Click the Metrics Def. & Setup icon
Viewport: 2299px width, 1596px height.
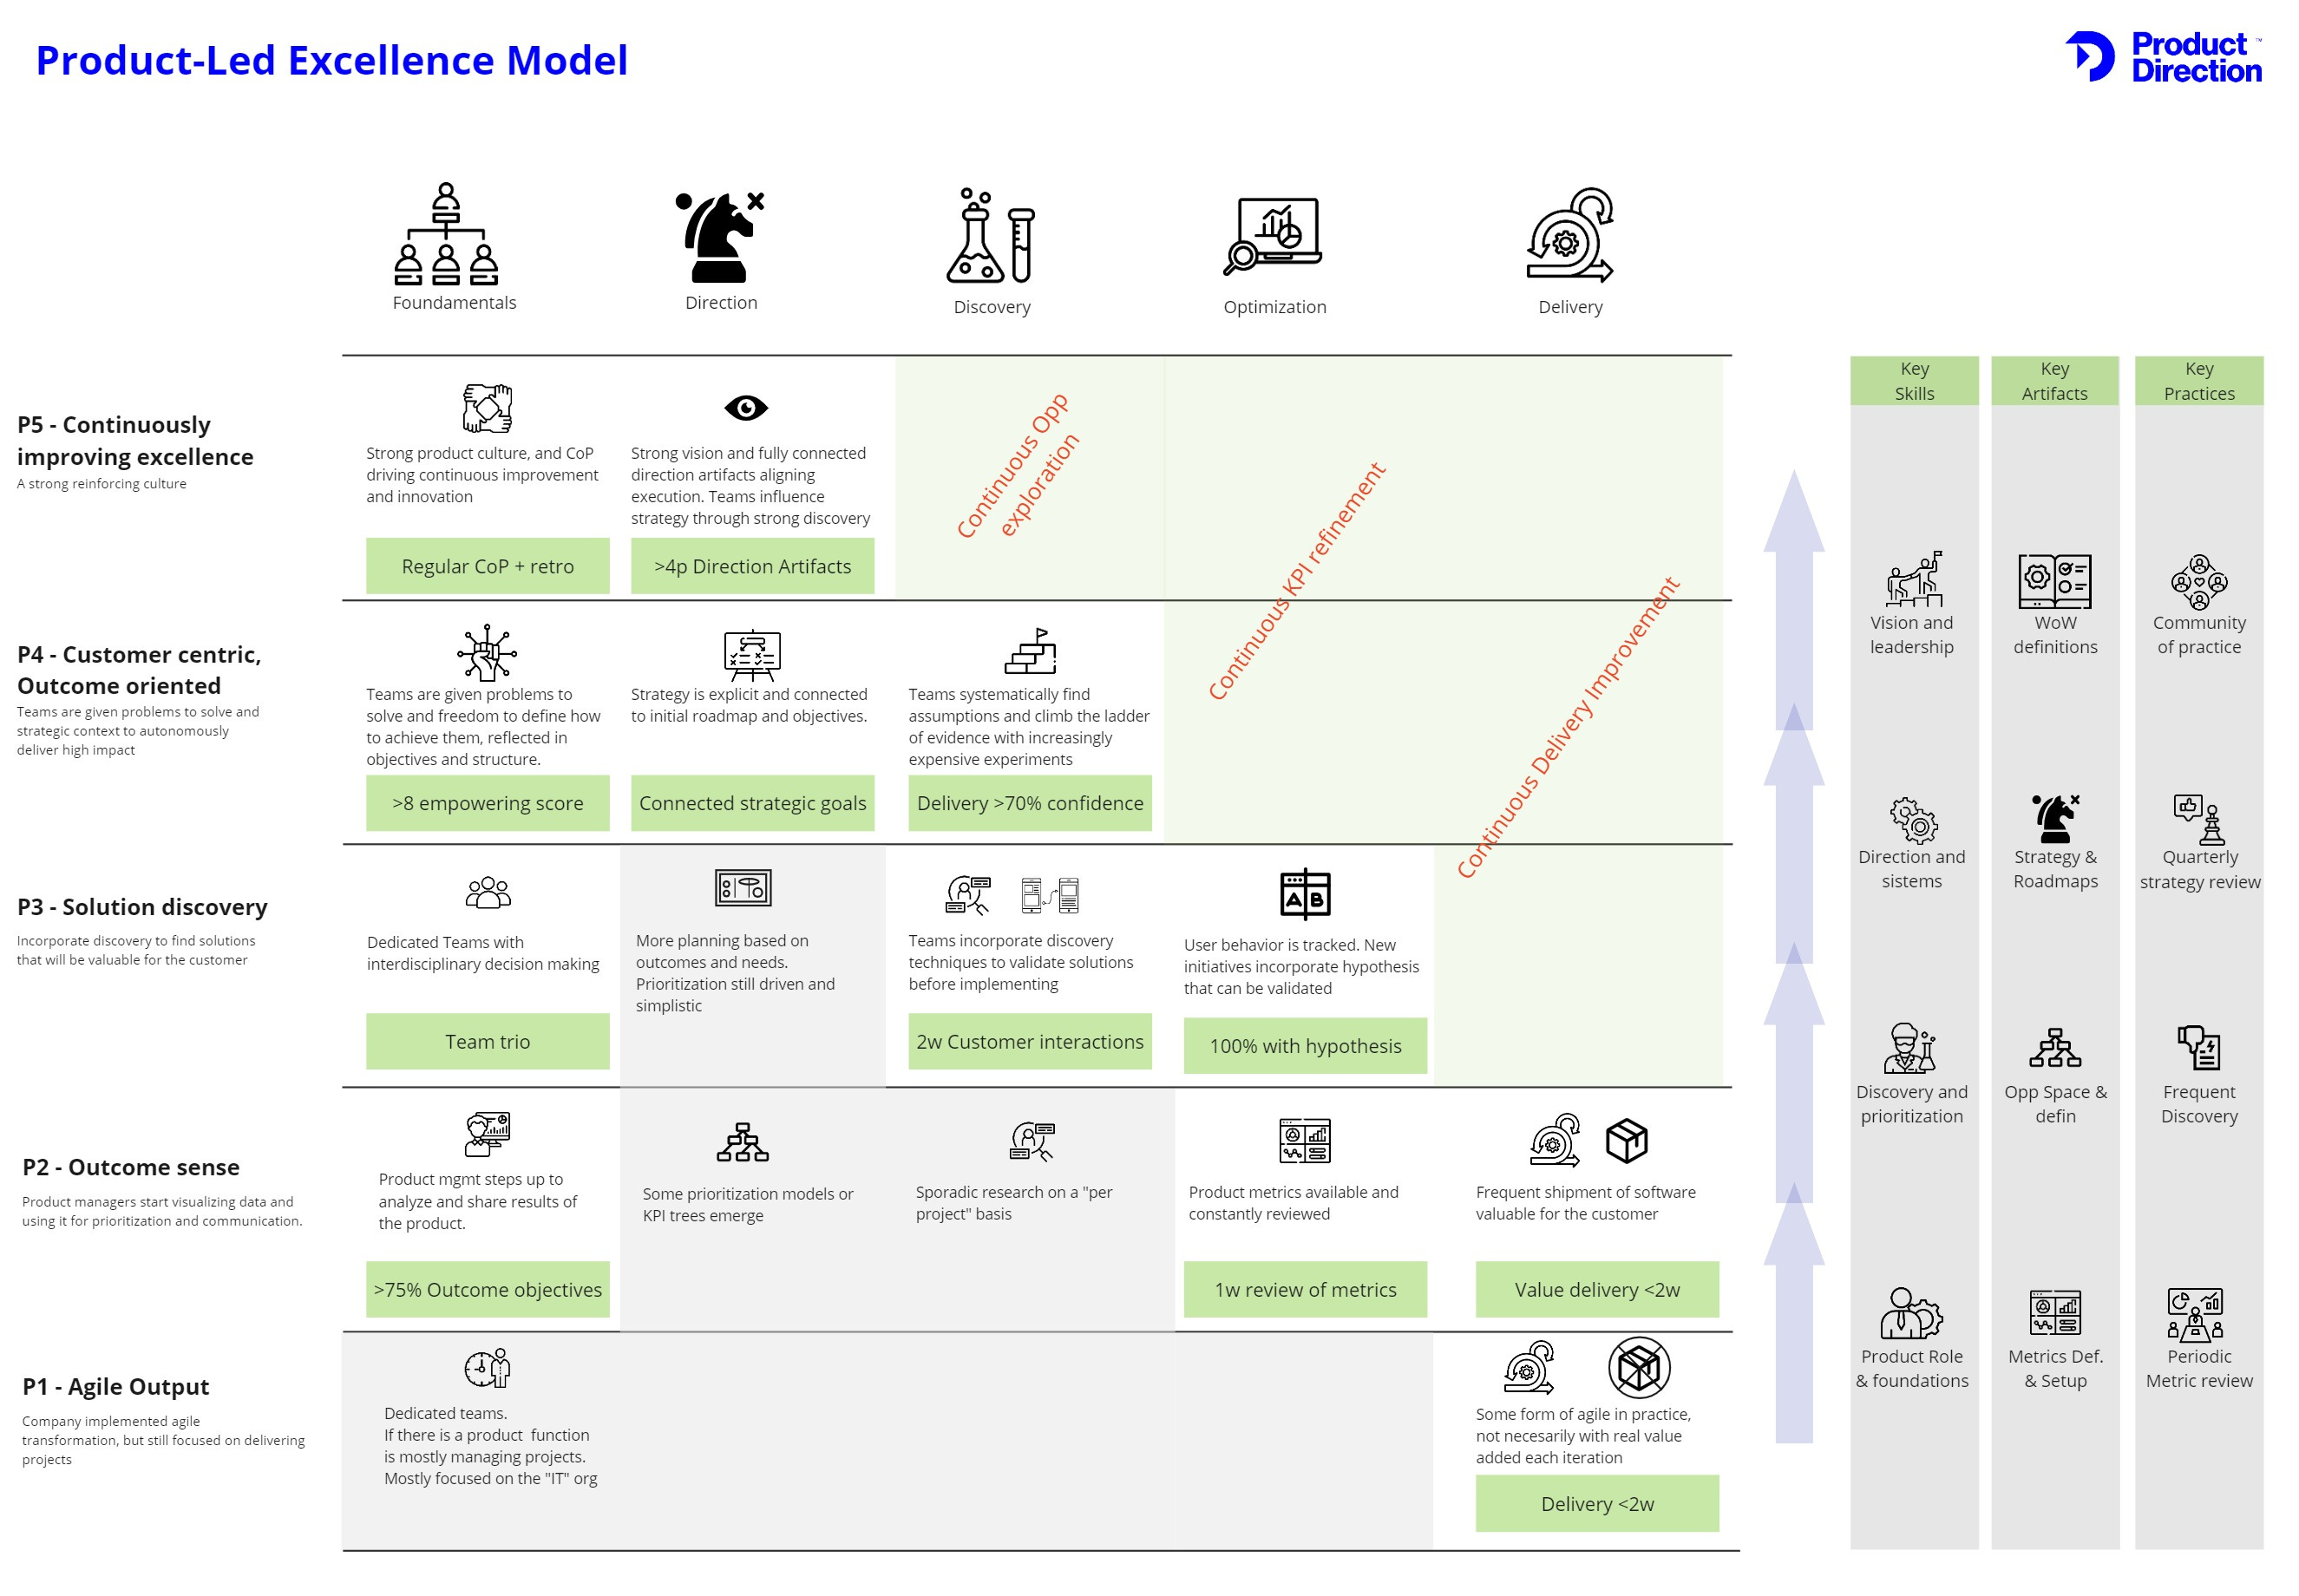click(2054, 1313)
